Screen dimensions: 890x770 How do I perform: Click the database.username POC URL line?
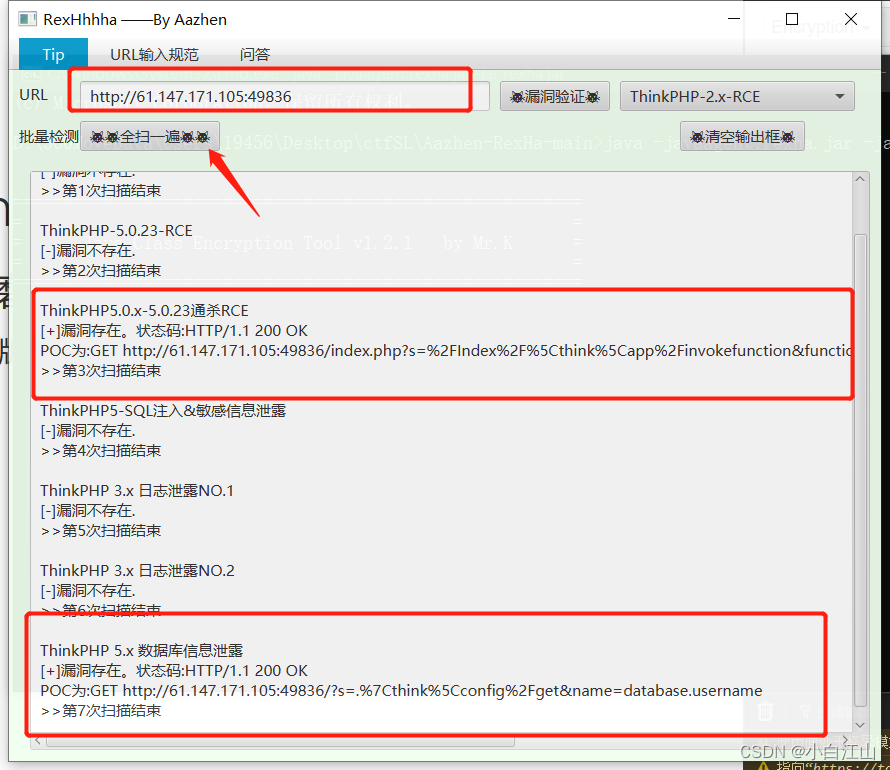pos(401,691)
